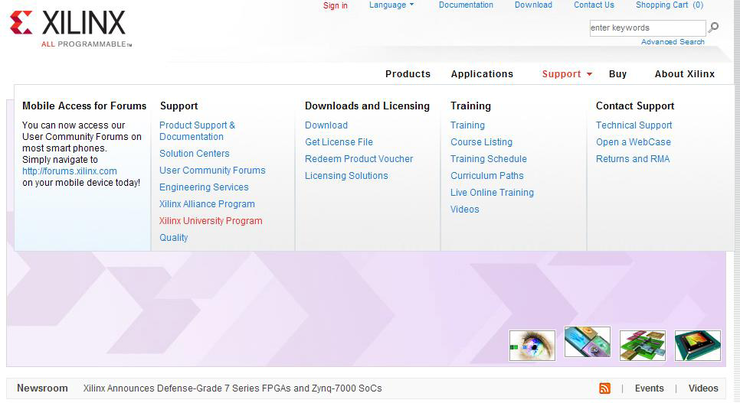Select the green stacked boards thumbnail

pyautogui.click(x=642, y=345)
